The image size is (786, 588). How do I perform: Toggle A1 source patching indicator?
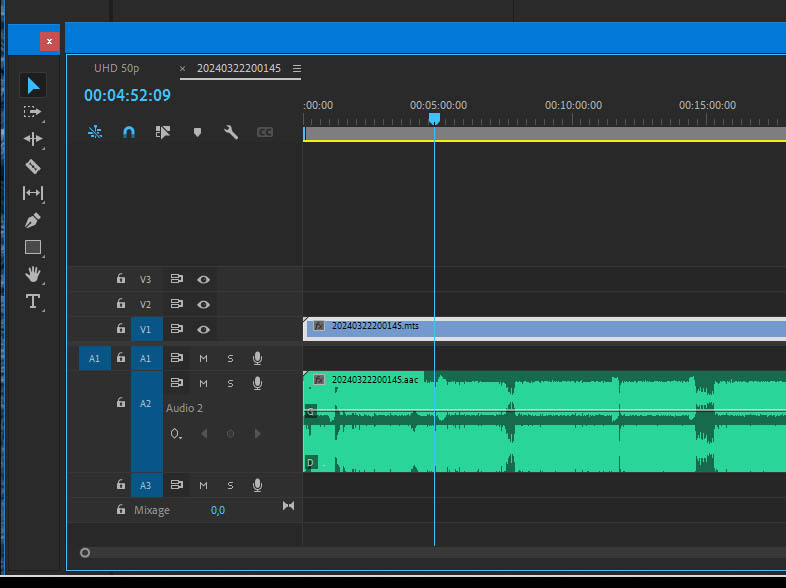click(x=95, y=358)
